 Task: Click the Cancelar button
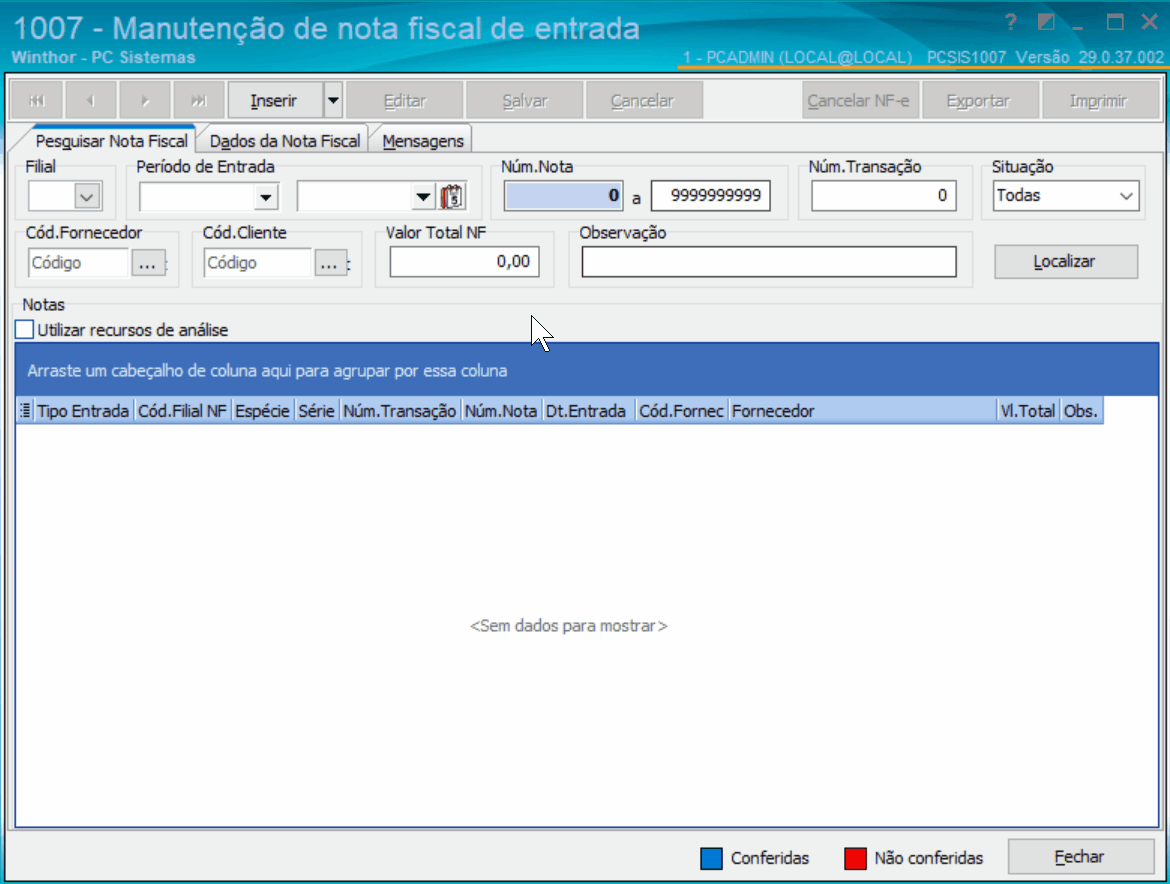click(644, 101)
